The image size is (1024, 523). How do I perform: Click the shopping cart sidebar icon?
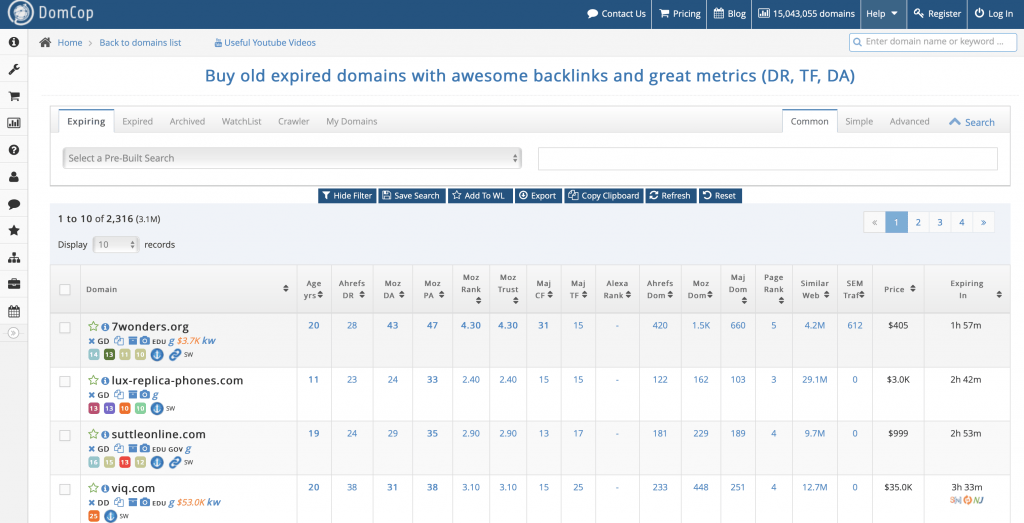tap(14, 96)
